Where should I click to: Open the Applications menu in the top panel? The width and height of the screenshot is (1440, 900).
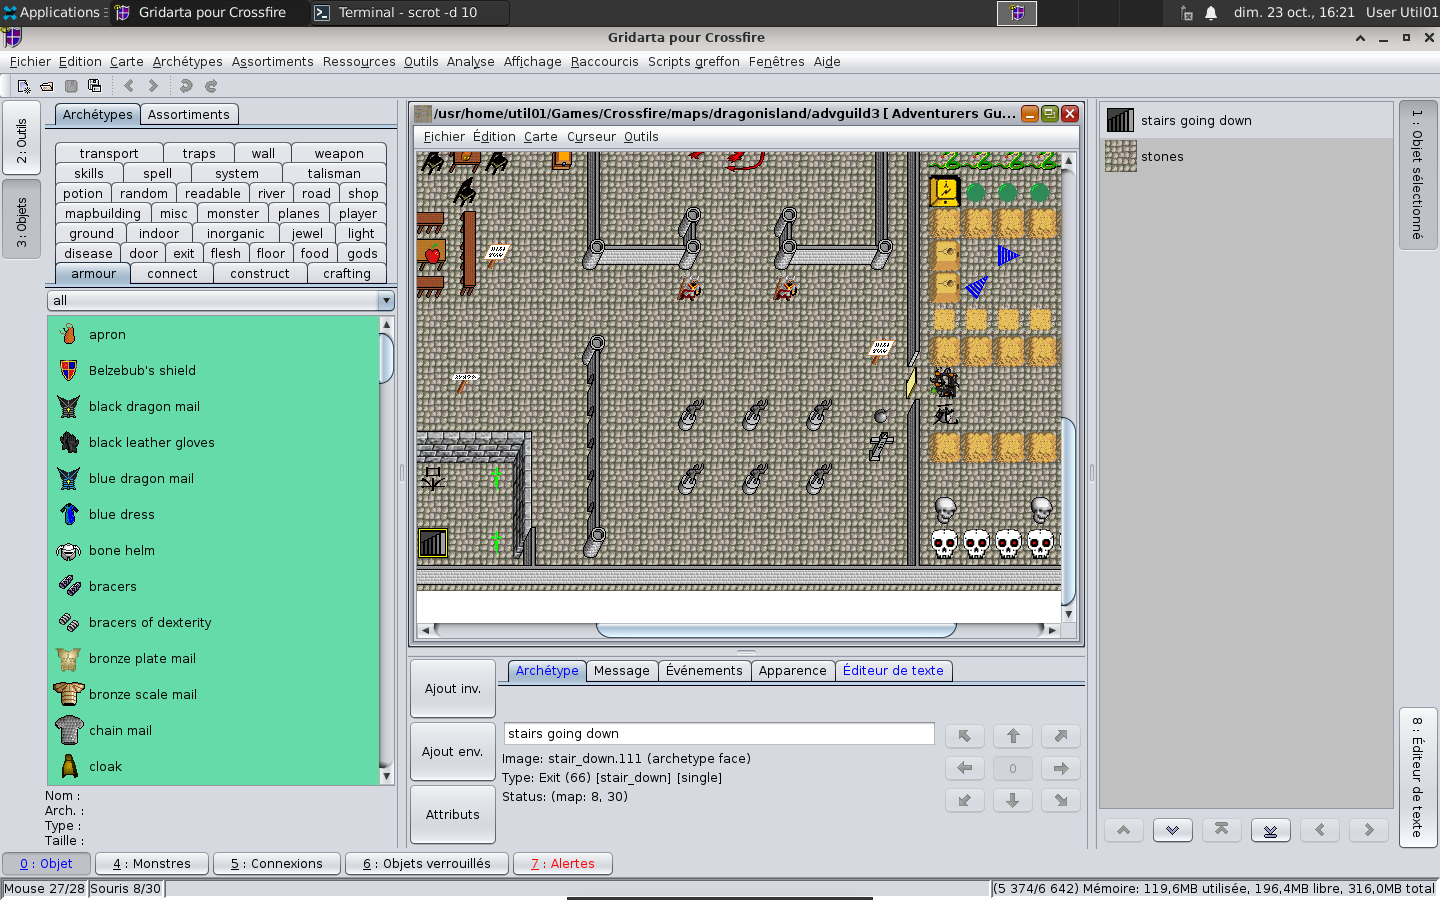coord(52,13)
